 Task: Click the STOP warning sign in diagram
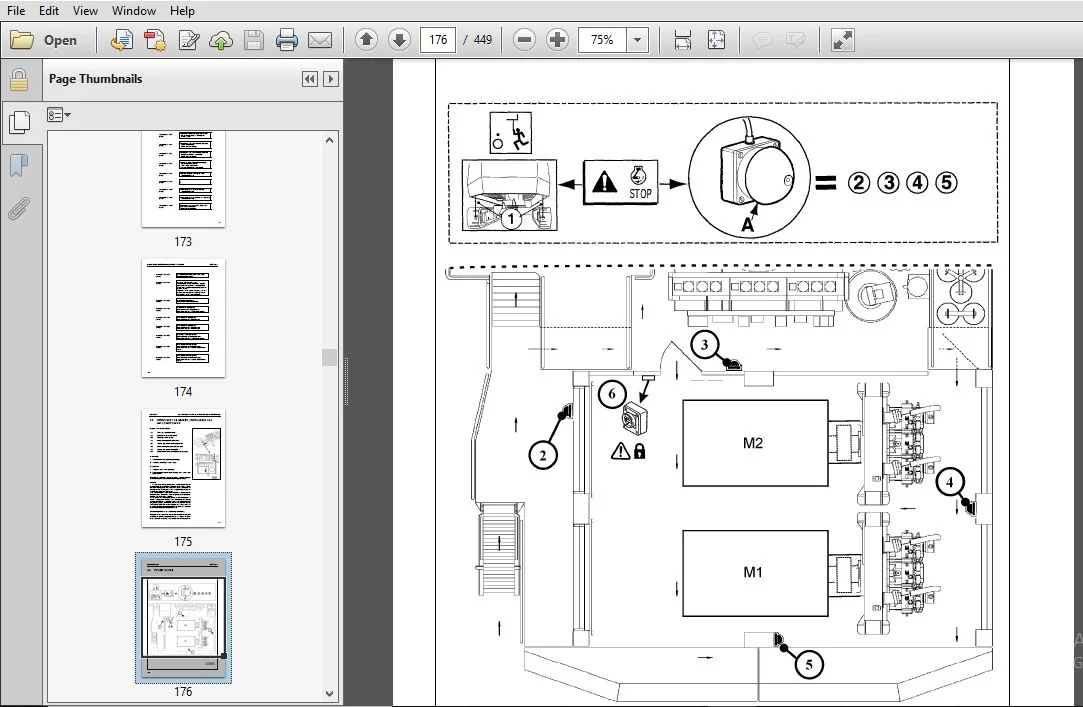click(x=620, y=182)
